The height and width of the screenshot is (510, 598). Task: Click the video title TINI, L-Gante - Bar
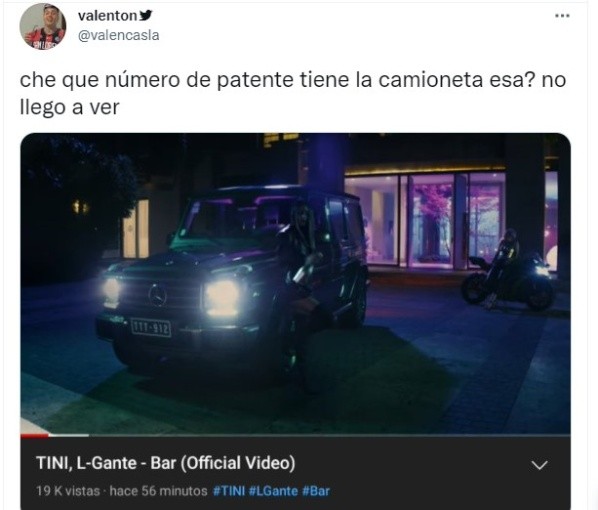166,463
